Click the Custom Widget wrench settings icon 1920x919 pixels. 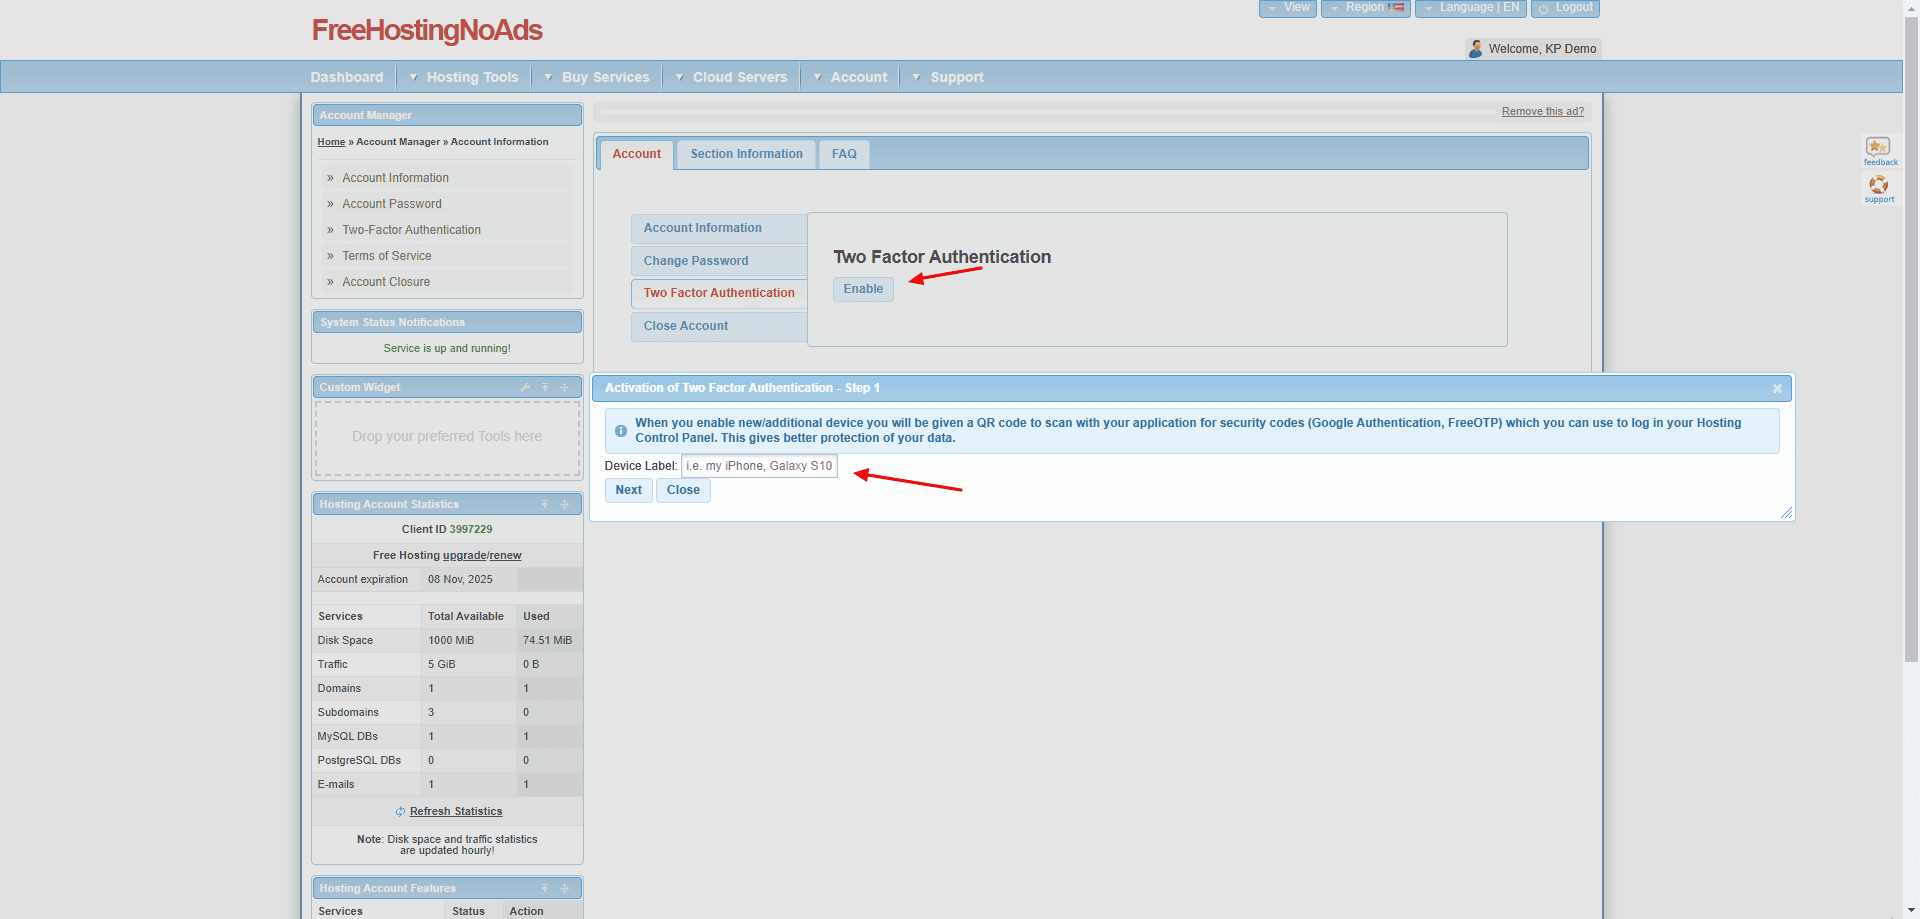click(x=525, y=388)
